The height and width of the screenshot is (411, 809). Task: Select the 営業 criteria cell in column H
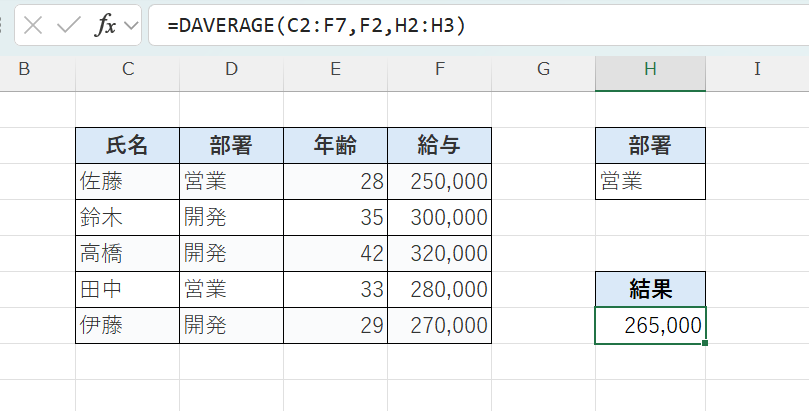click(x=650, y=182)
